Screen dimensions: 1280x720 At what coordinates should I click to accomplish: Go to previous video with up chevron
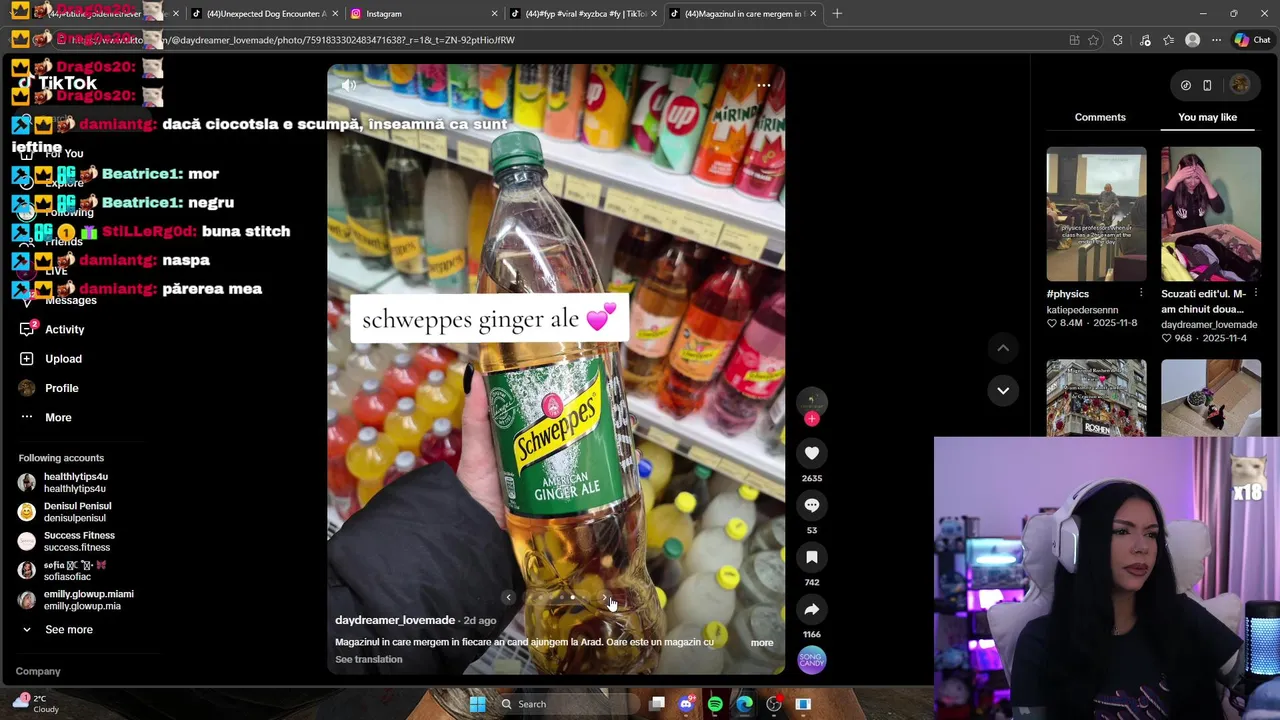pos(1003,348)
